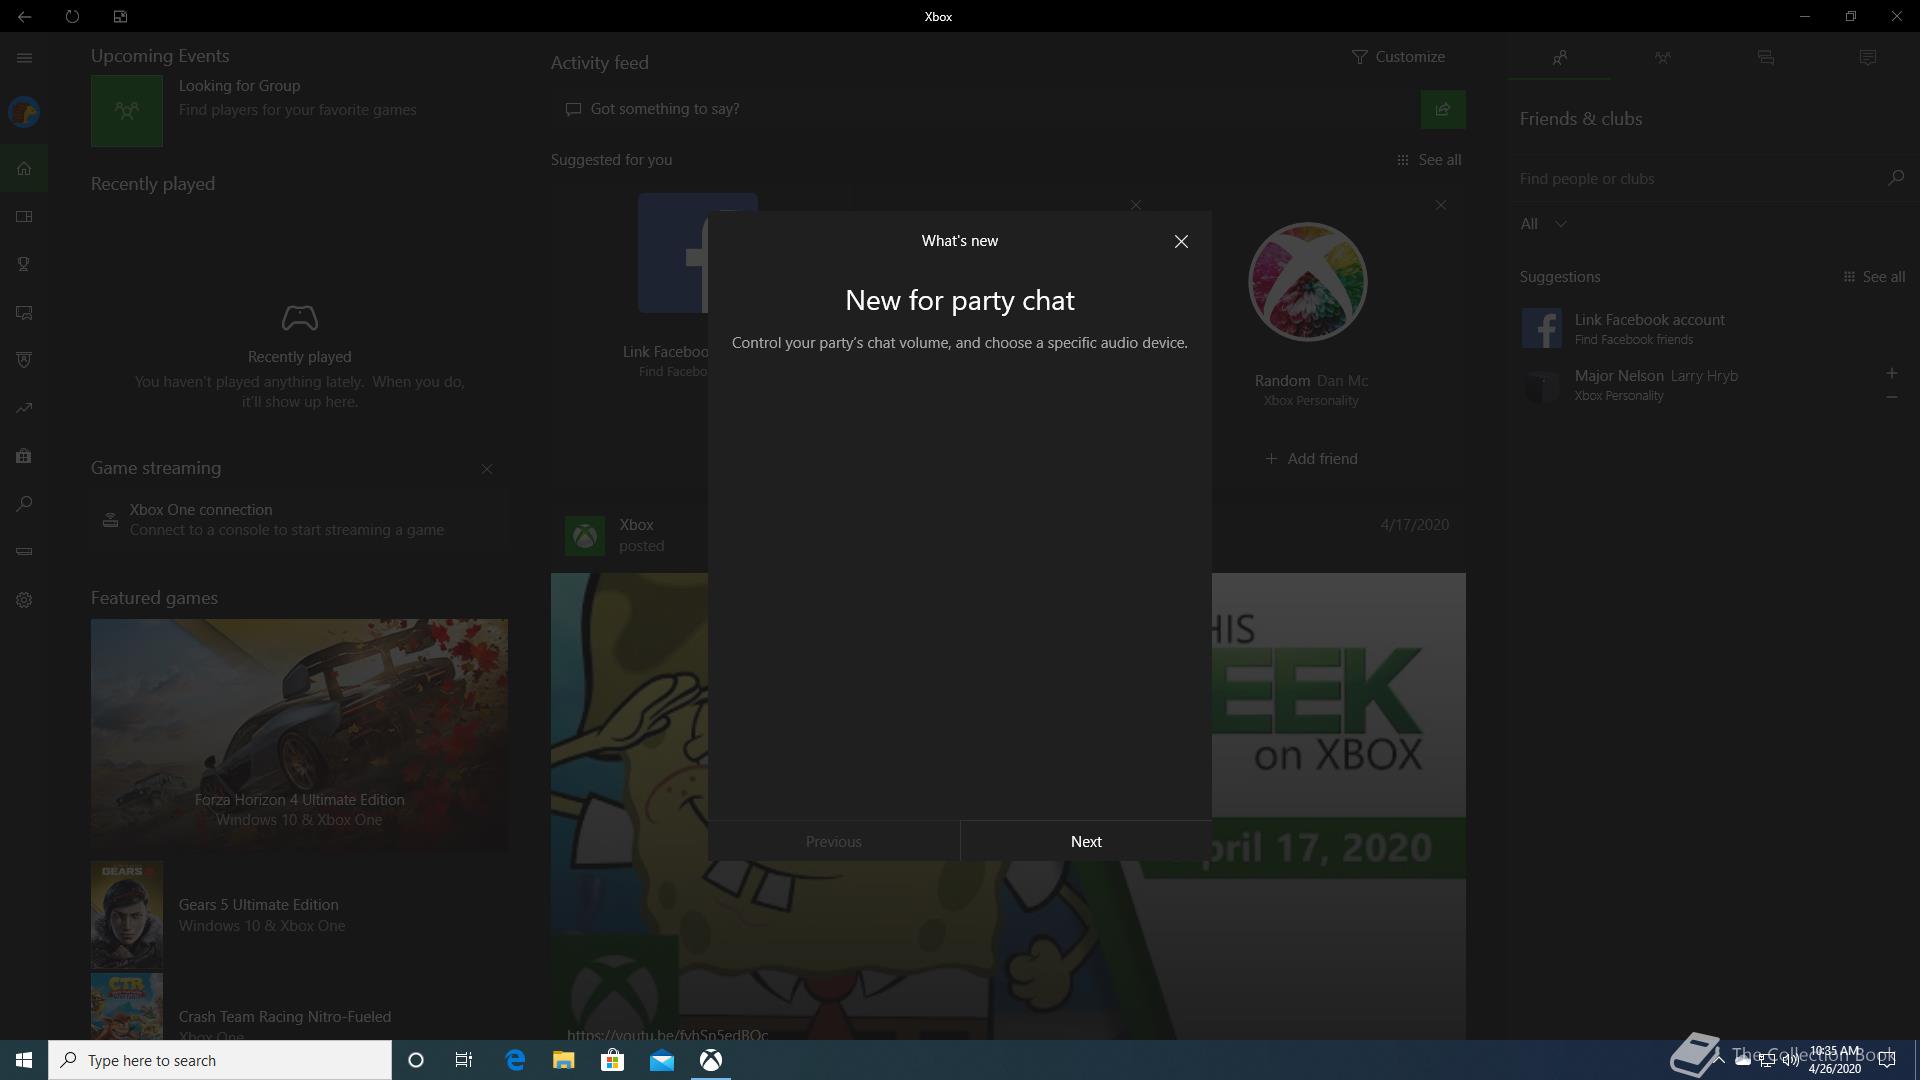
Task: Switch to the Parties tab in the right panel
Action: pyautogui.click(x=1662, y=58)
